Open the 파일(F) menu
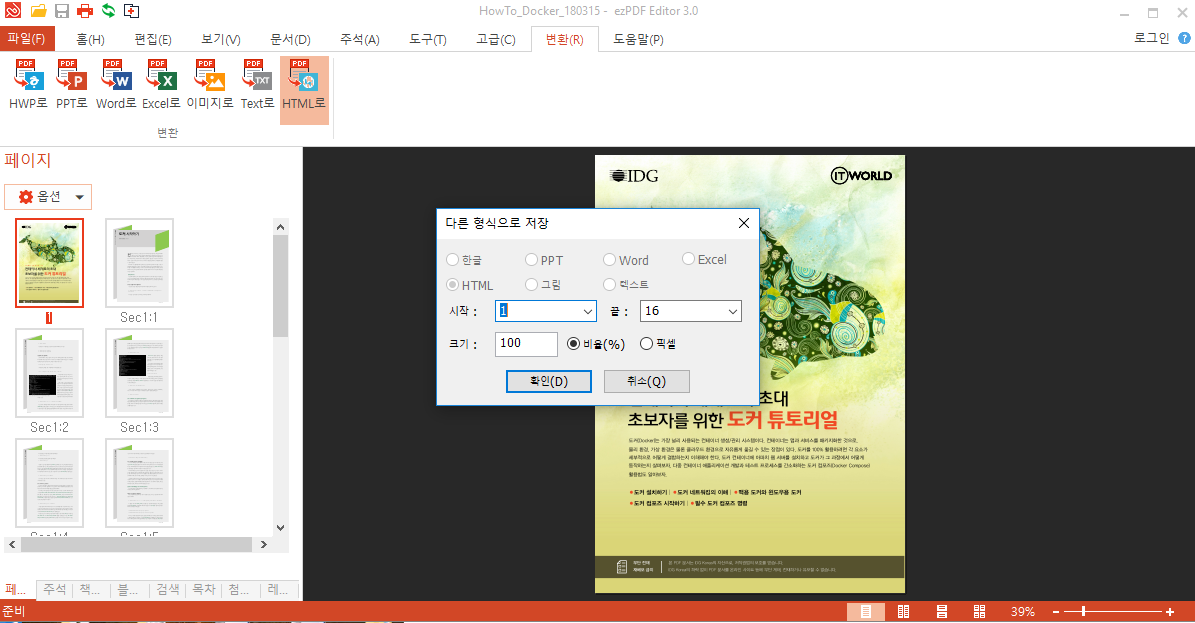 [27, 38]
